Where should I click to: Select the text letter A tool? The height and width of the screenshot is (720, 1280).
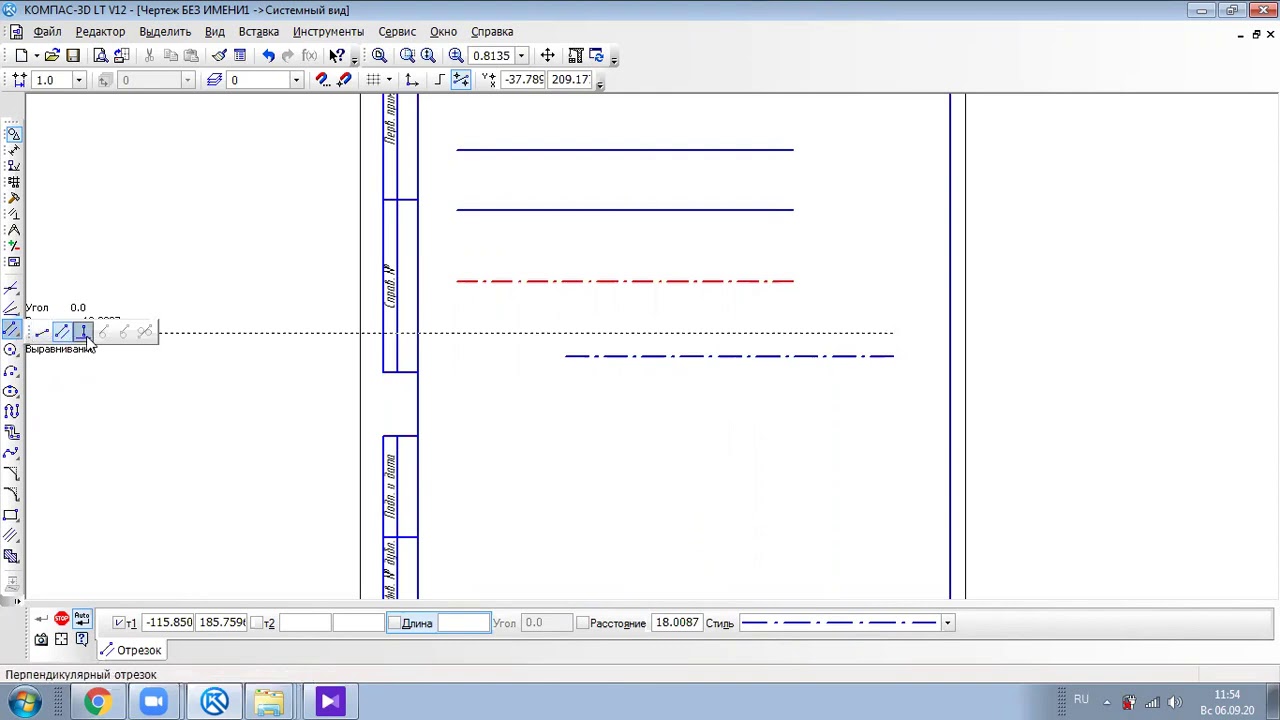[14, 230]
